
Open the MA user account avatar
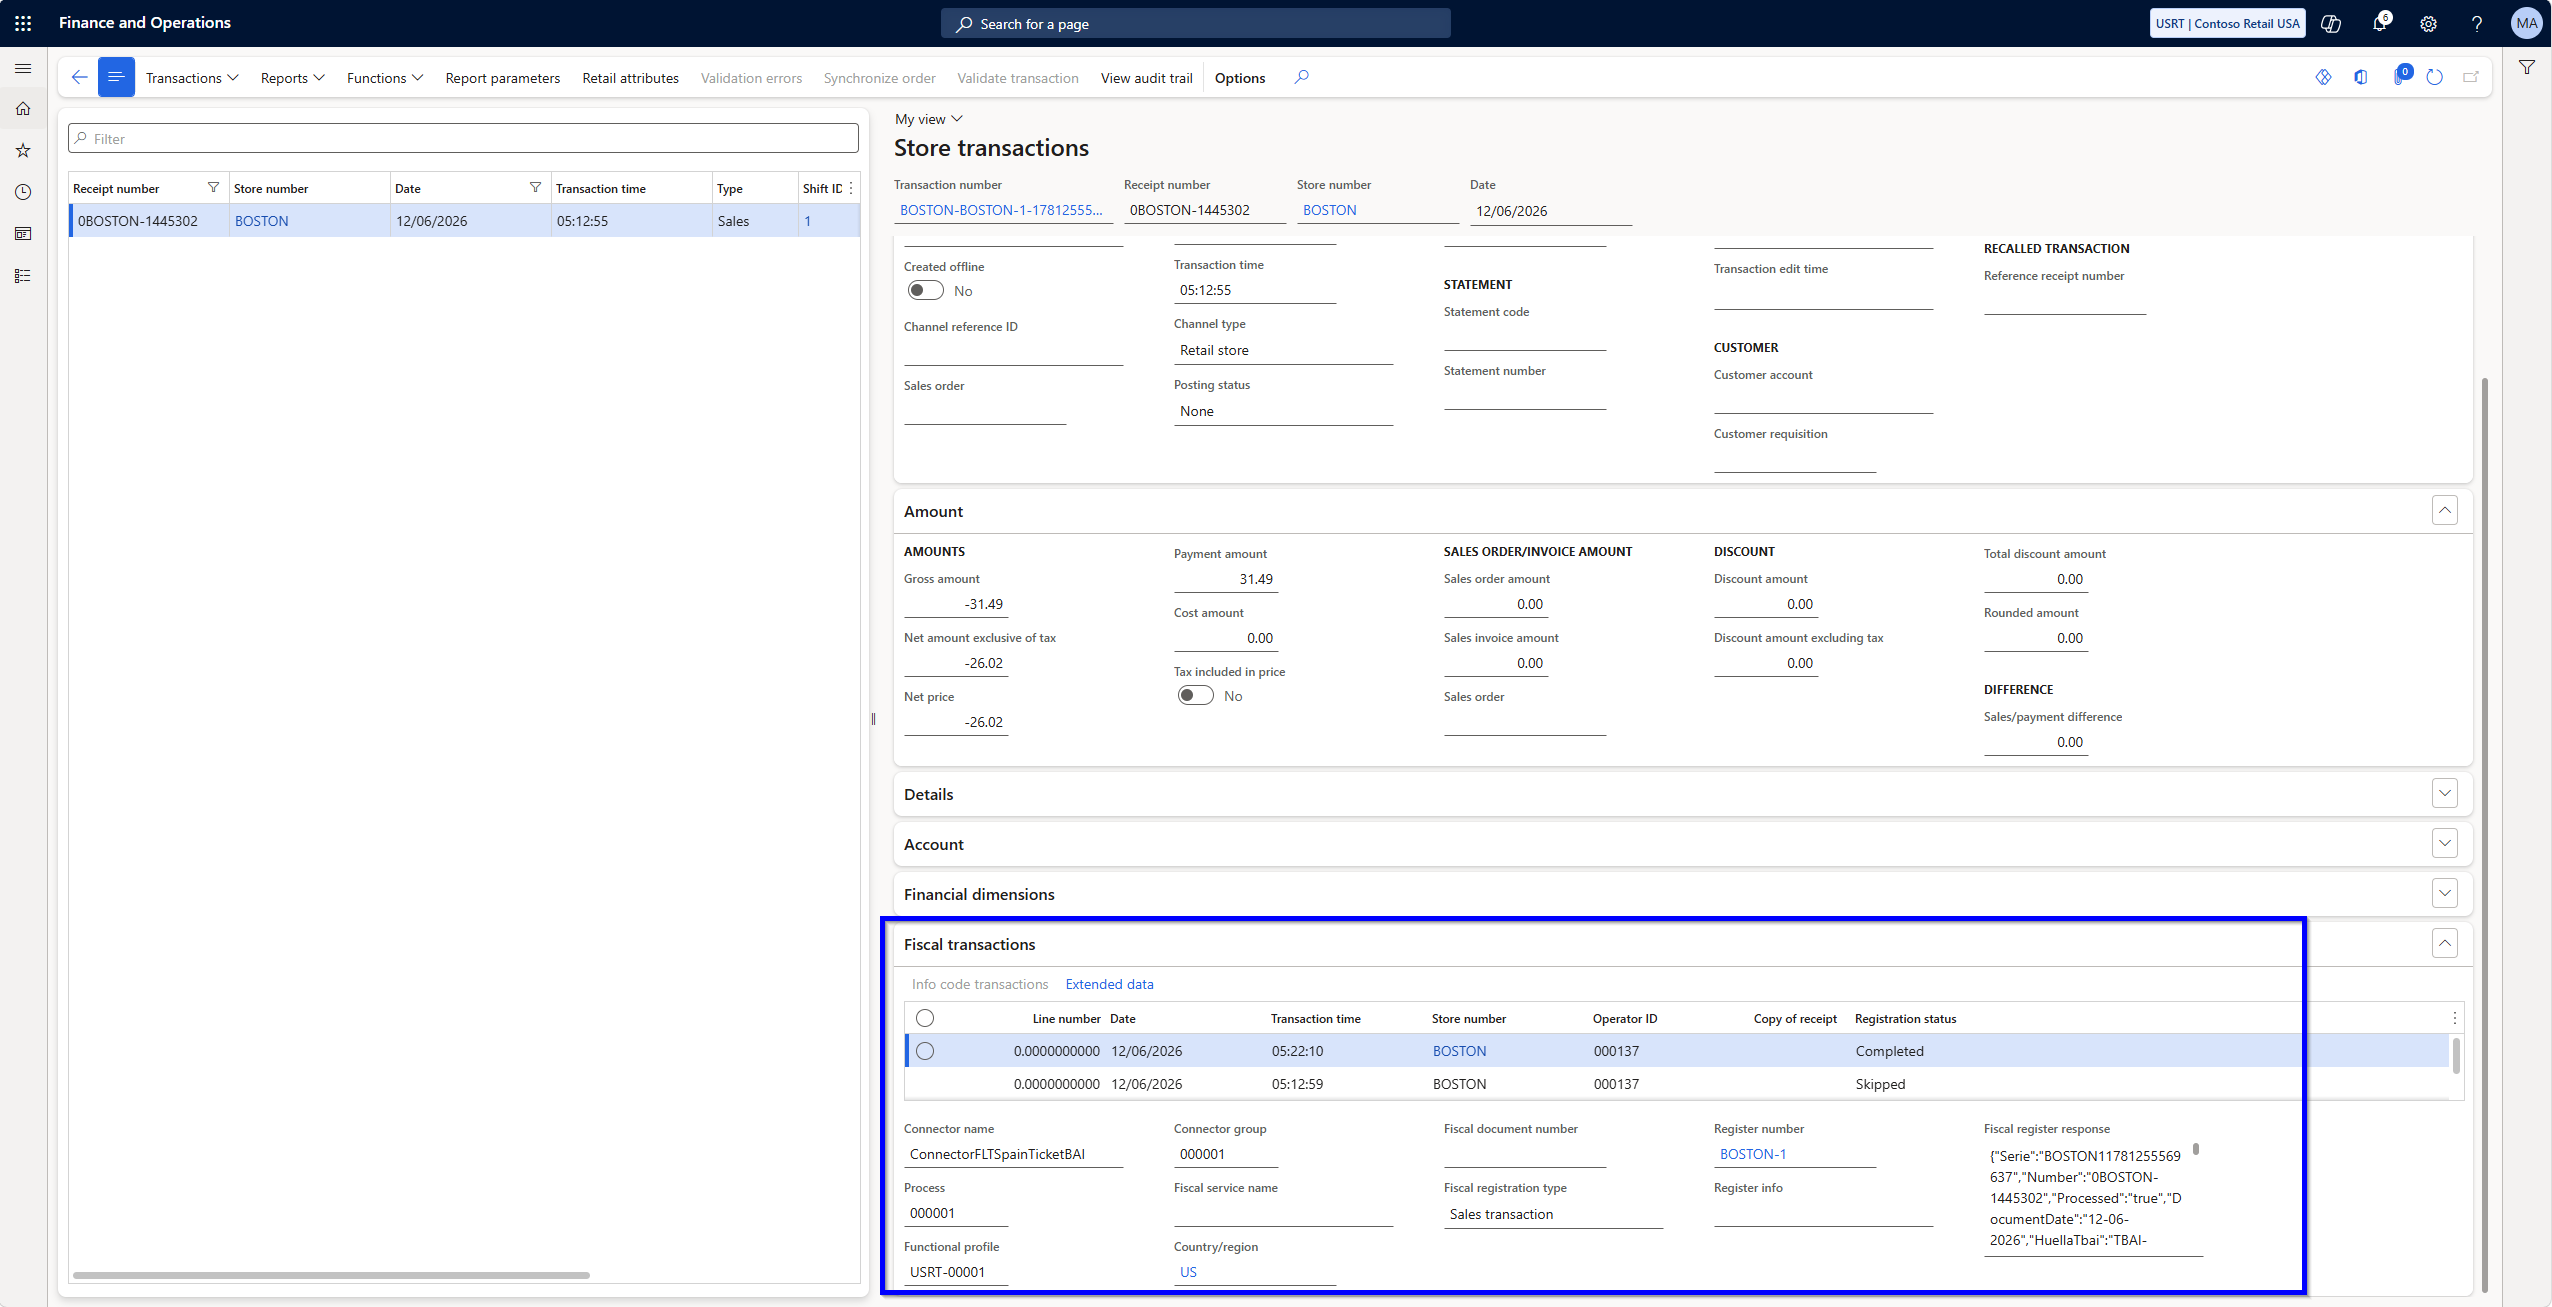[x=2526, y=23]
